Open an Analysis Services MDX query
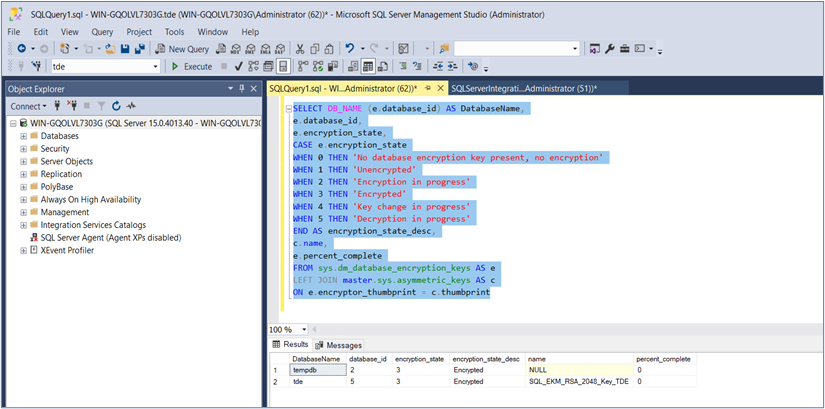 [x=236, y=49]
